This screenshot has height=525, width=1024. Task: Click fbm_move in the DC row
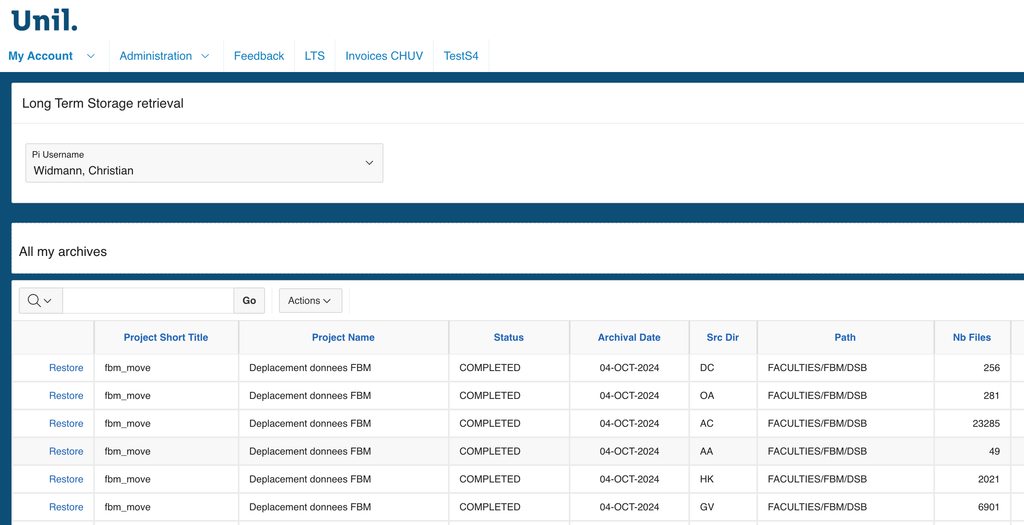tap(127, 368)
